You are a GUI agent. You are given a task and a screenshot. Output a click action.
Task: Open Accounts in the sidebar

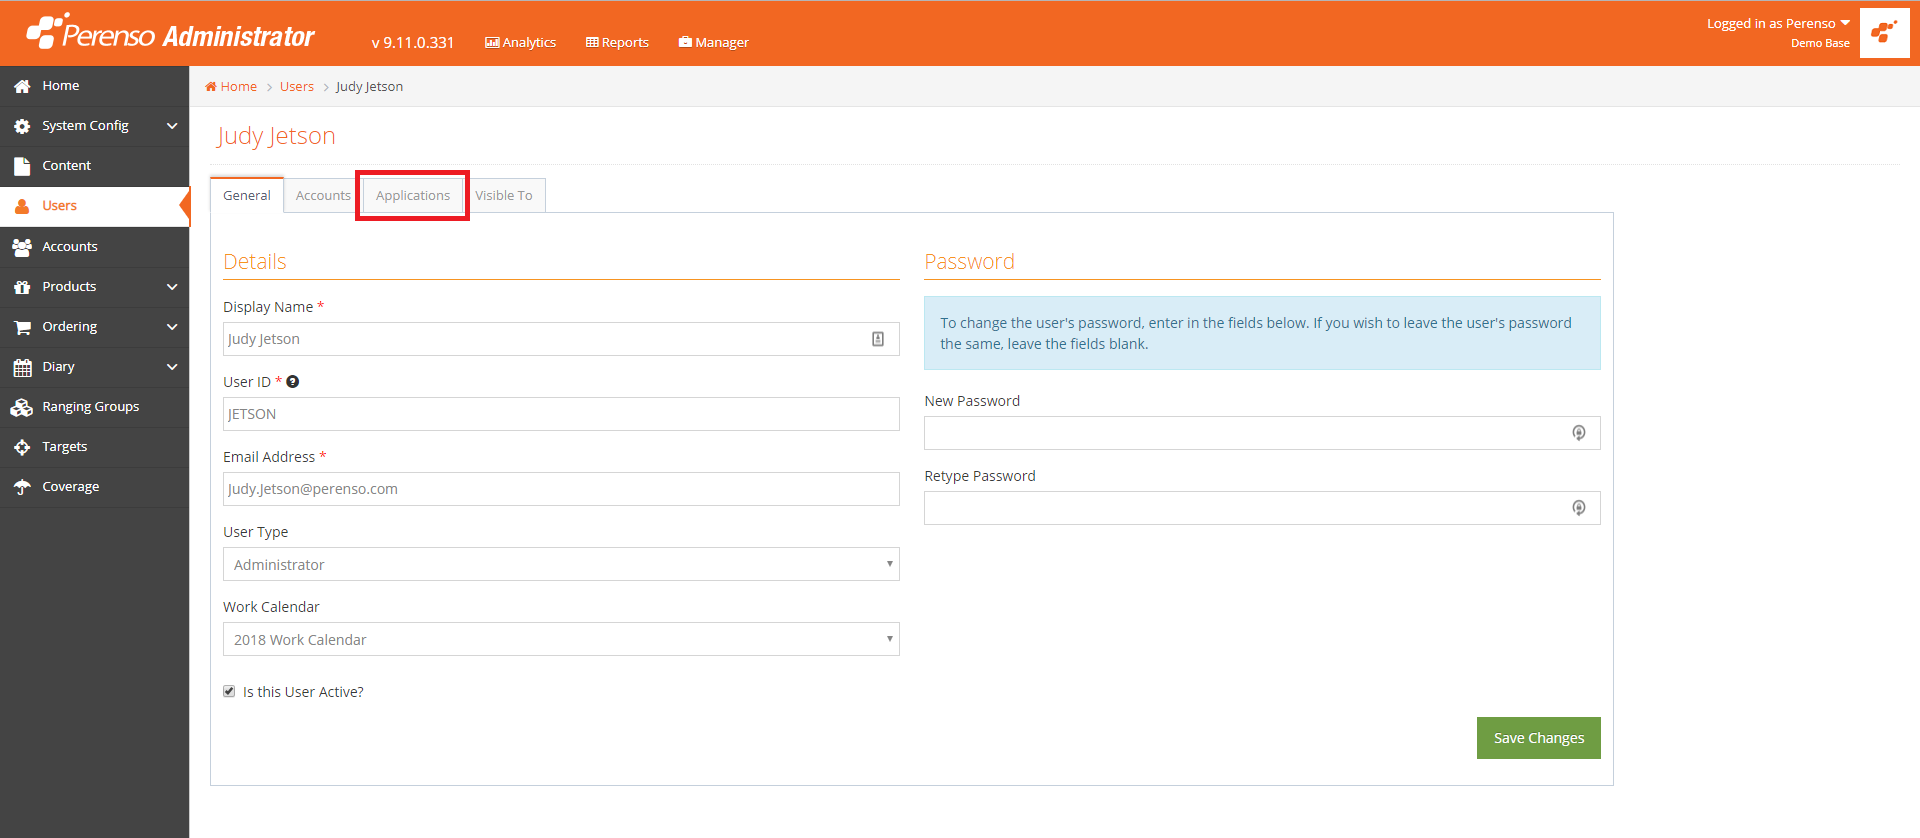click(x=94, y=247)
